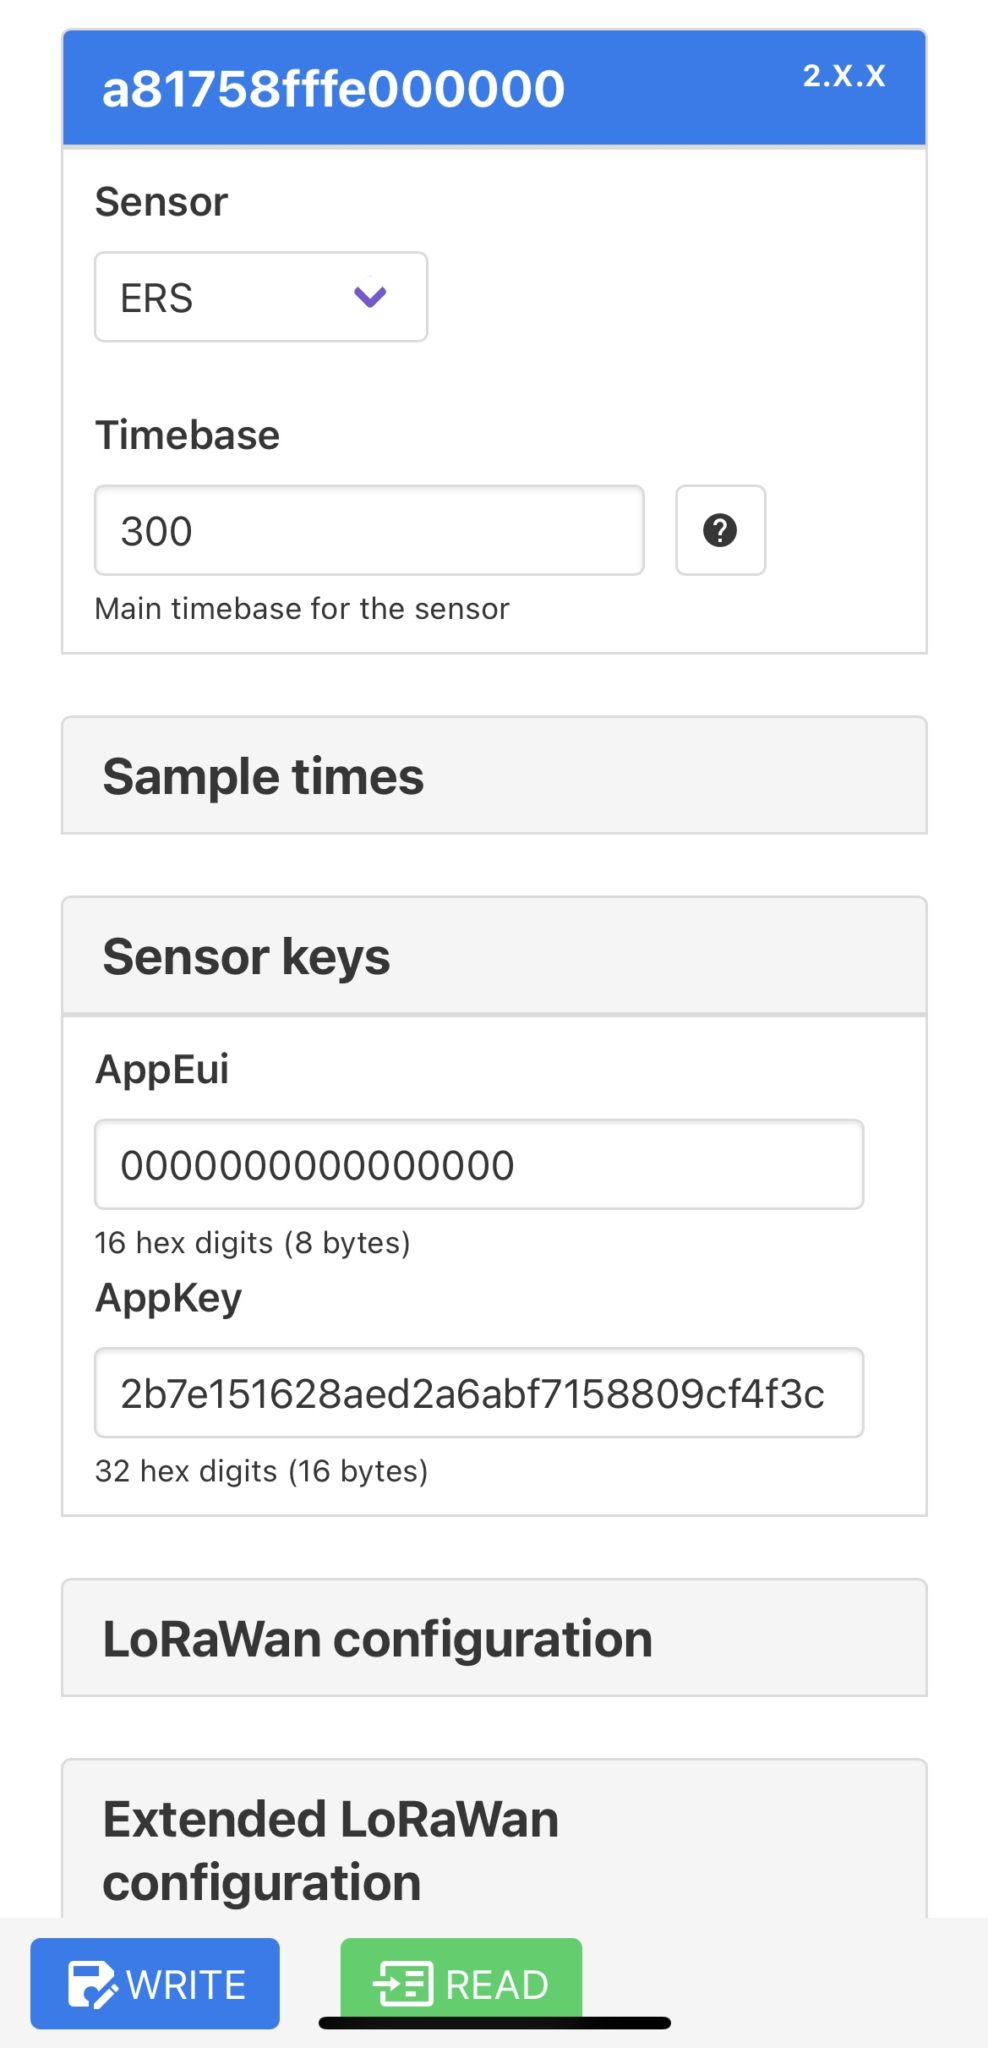Image resolution: width=988 pixels, height=2048 pixels.
Task: Select the 2.X.X version label
Action: pos(845,77)
